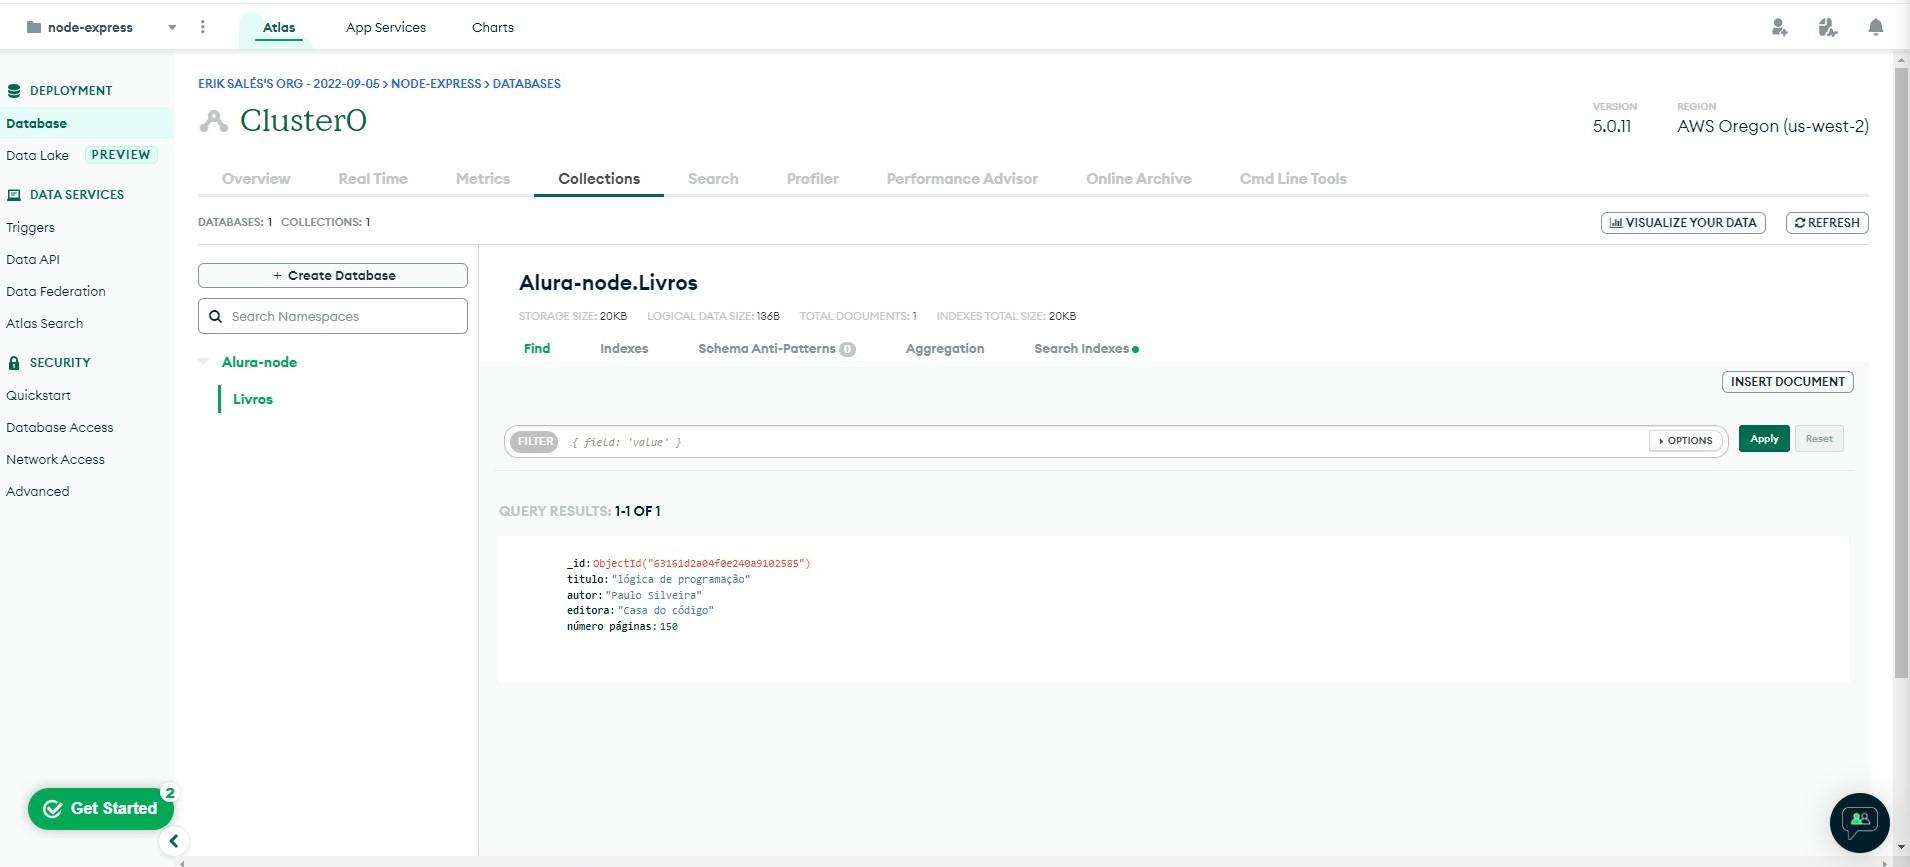Open the Performance Advisor tab
Screen dimensions: 1910x867
pos(962,179)
